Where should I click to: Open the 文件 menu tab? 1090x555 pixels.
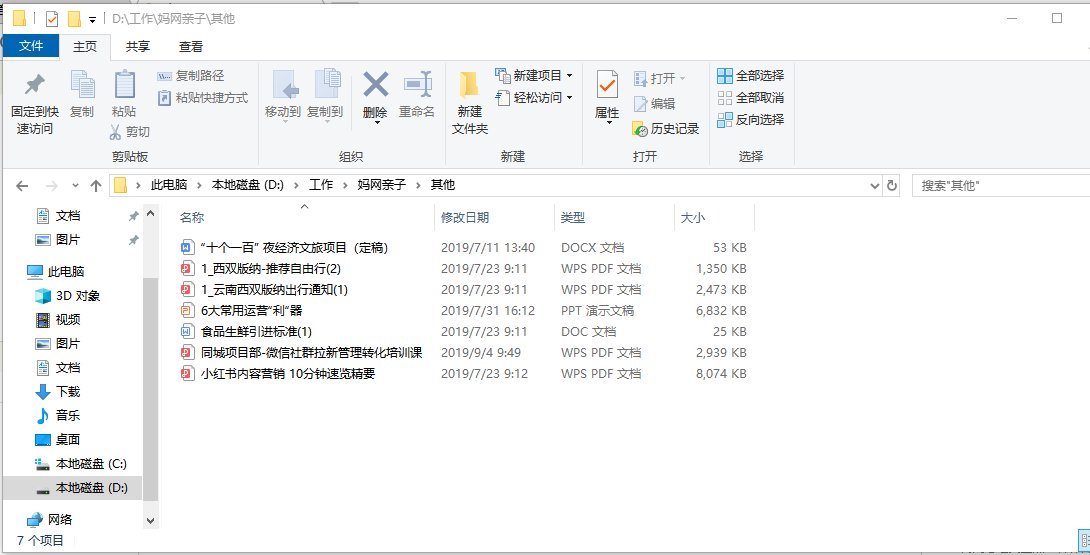[x=31, y=46]
